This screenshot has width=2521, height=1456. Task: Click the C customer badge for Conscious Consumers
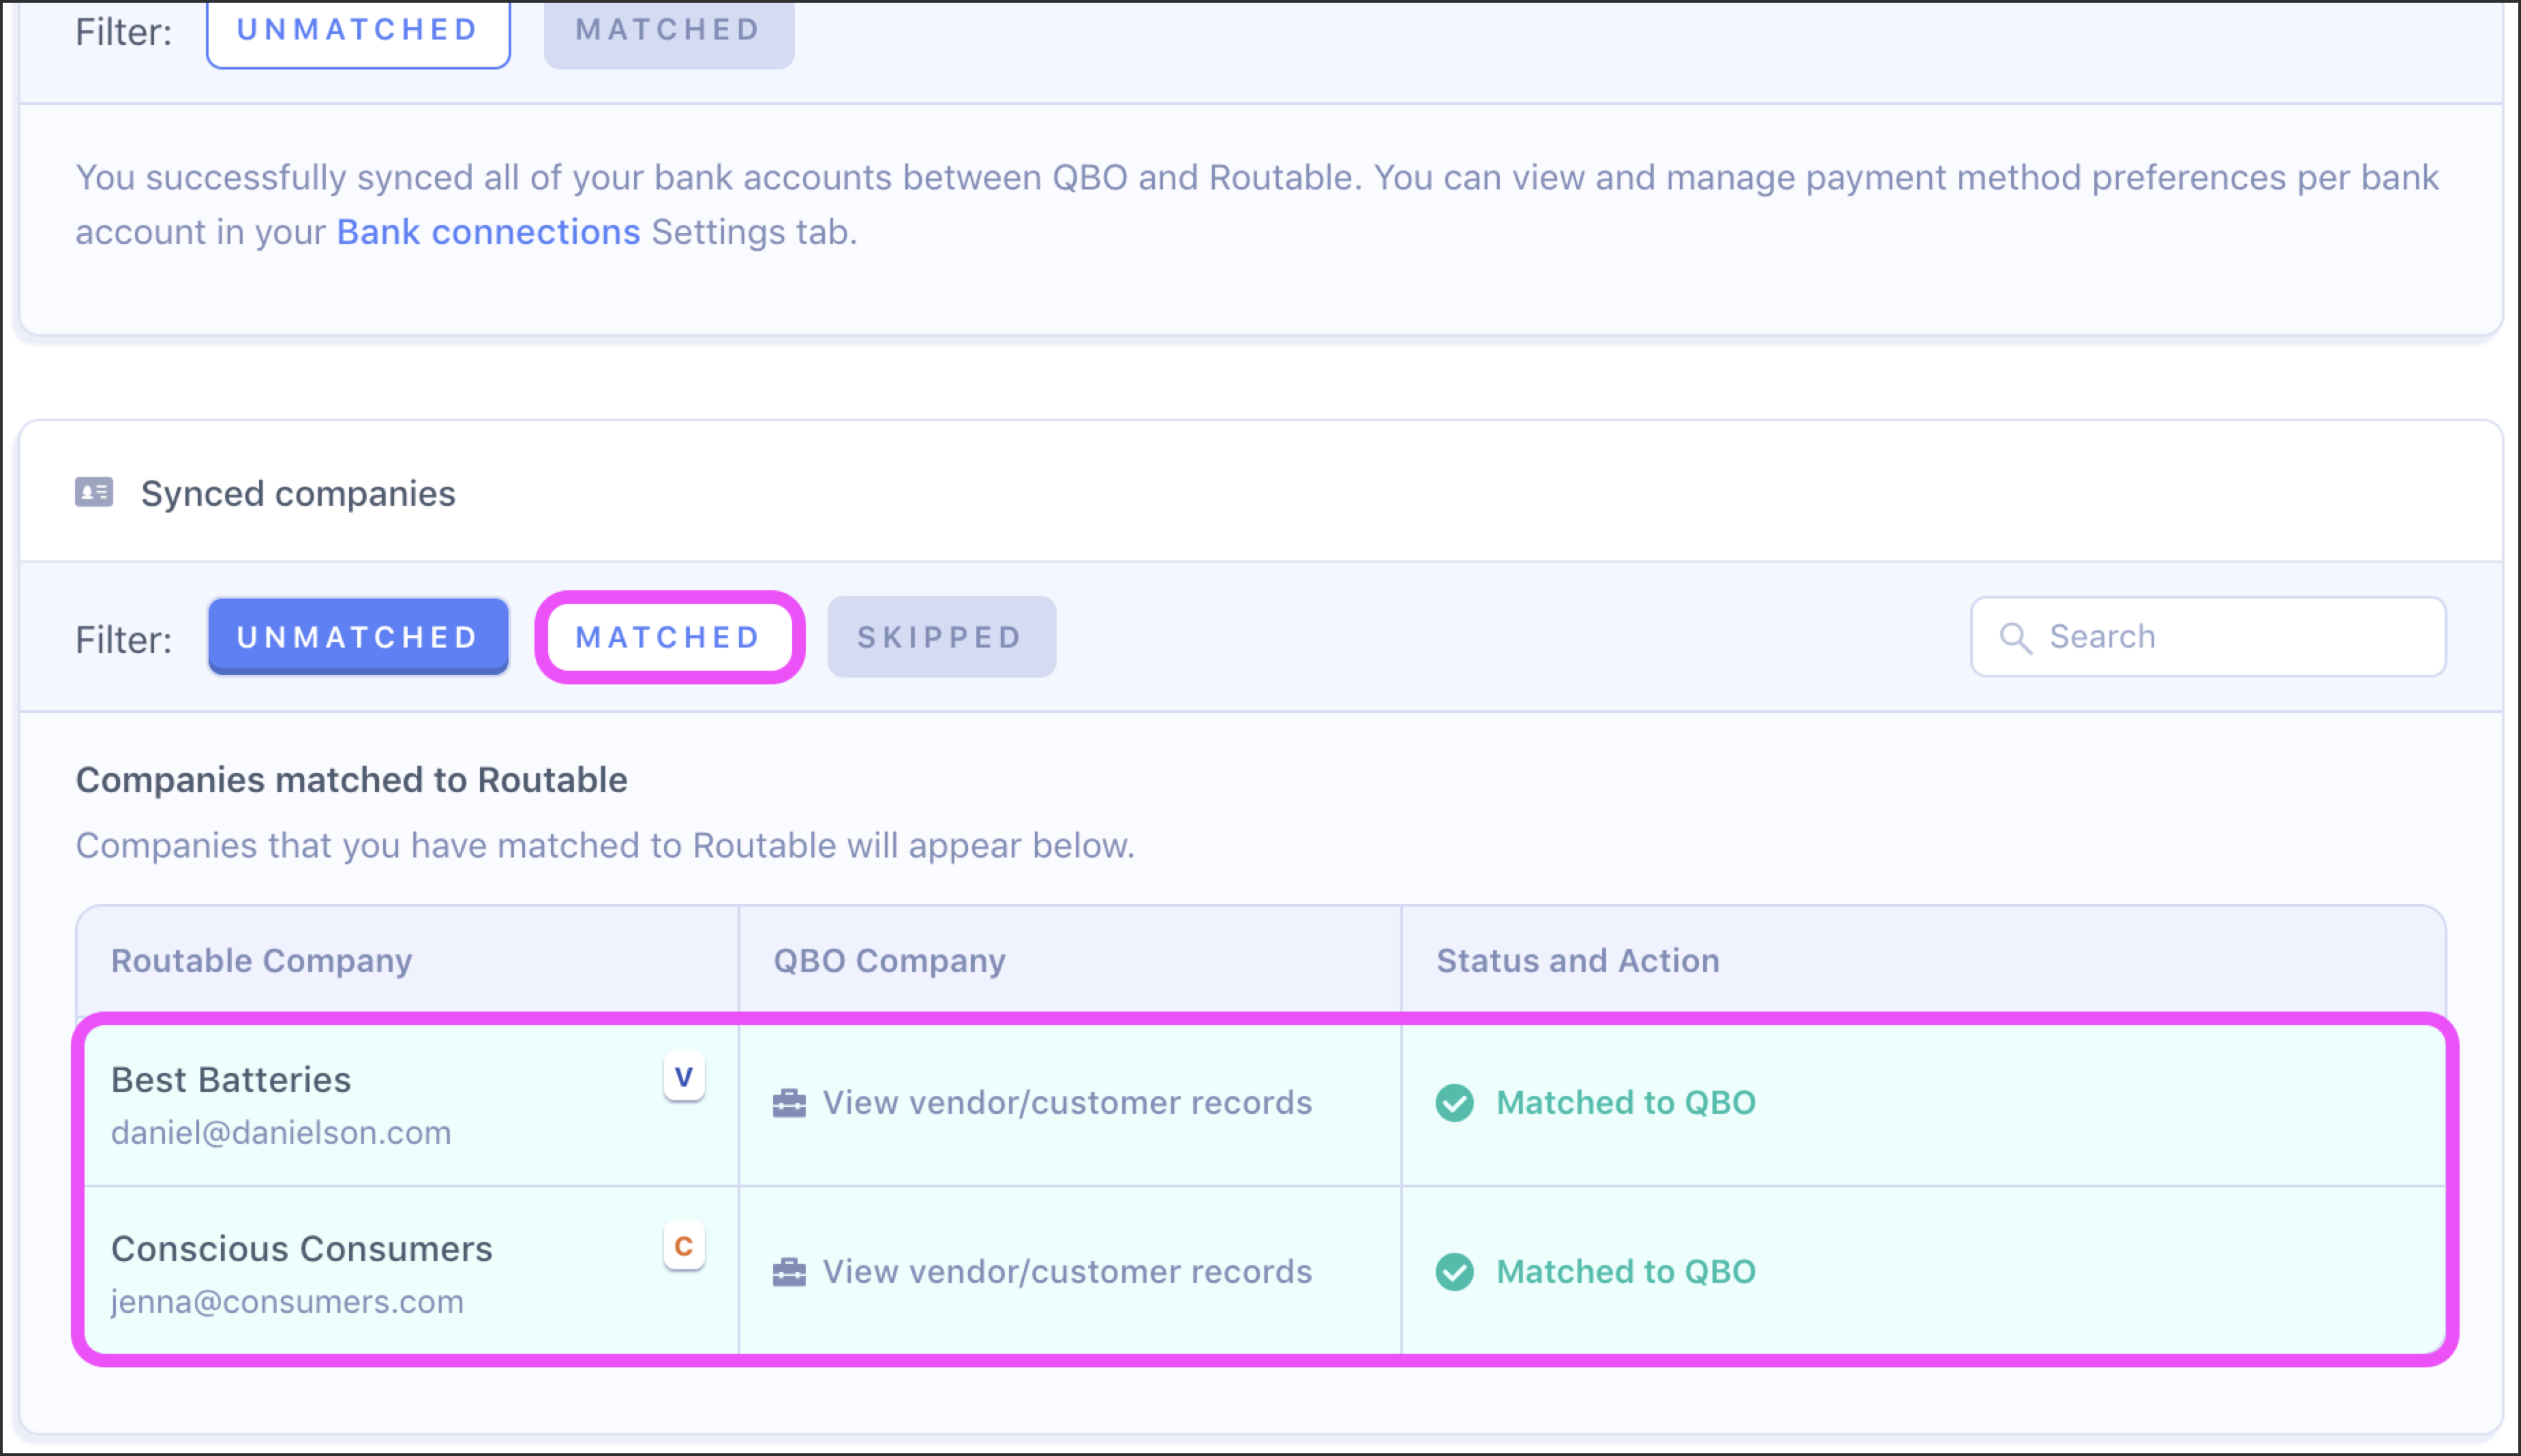point(684,1246)
